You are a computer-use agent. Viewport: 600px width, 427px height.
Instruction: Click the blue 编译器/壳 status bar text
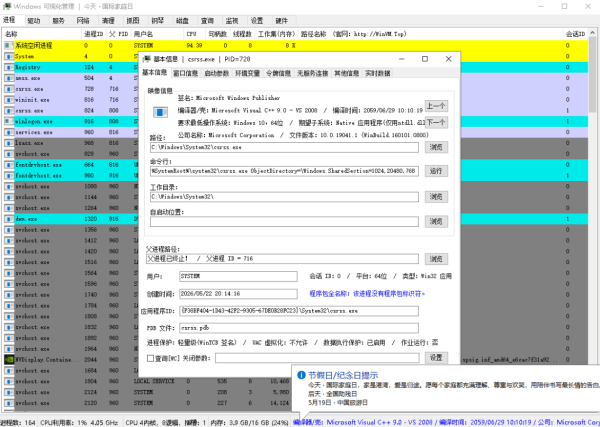[446, 422]
